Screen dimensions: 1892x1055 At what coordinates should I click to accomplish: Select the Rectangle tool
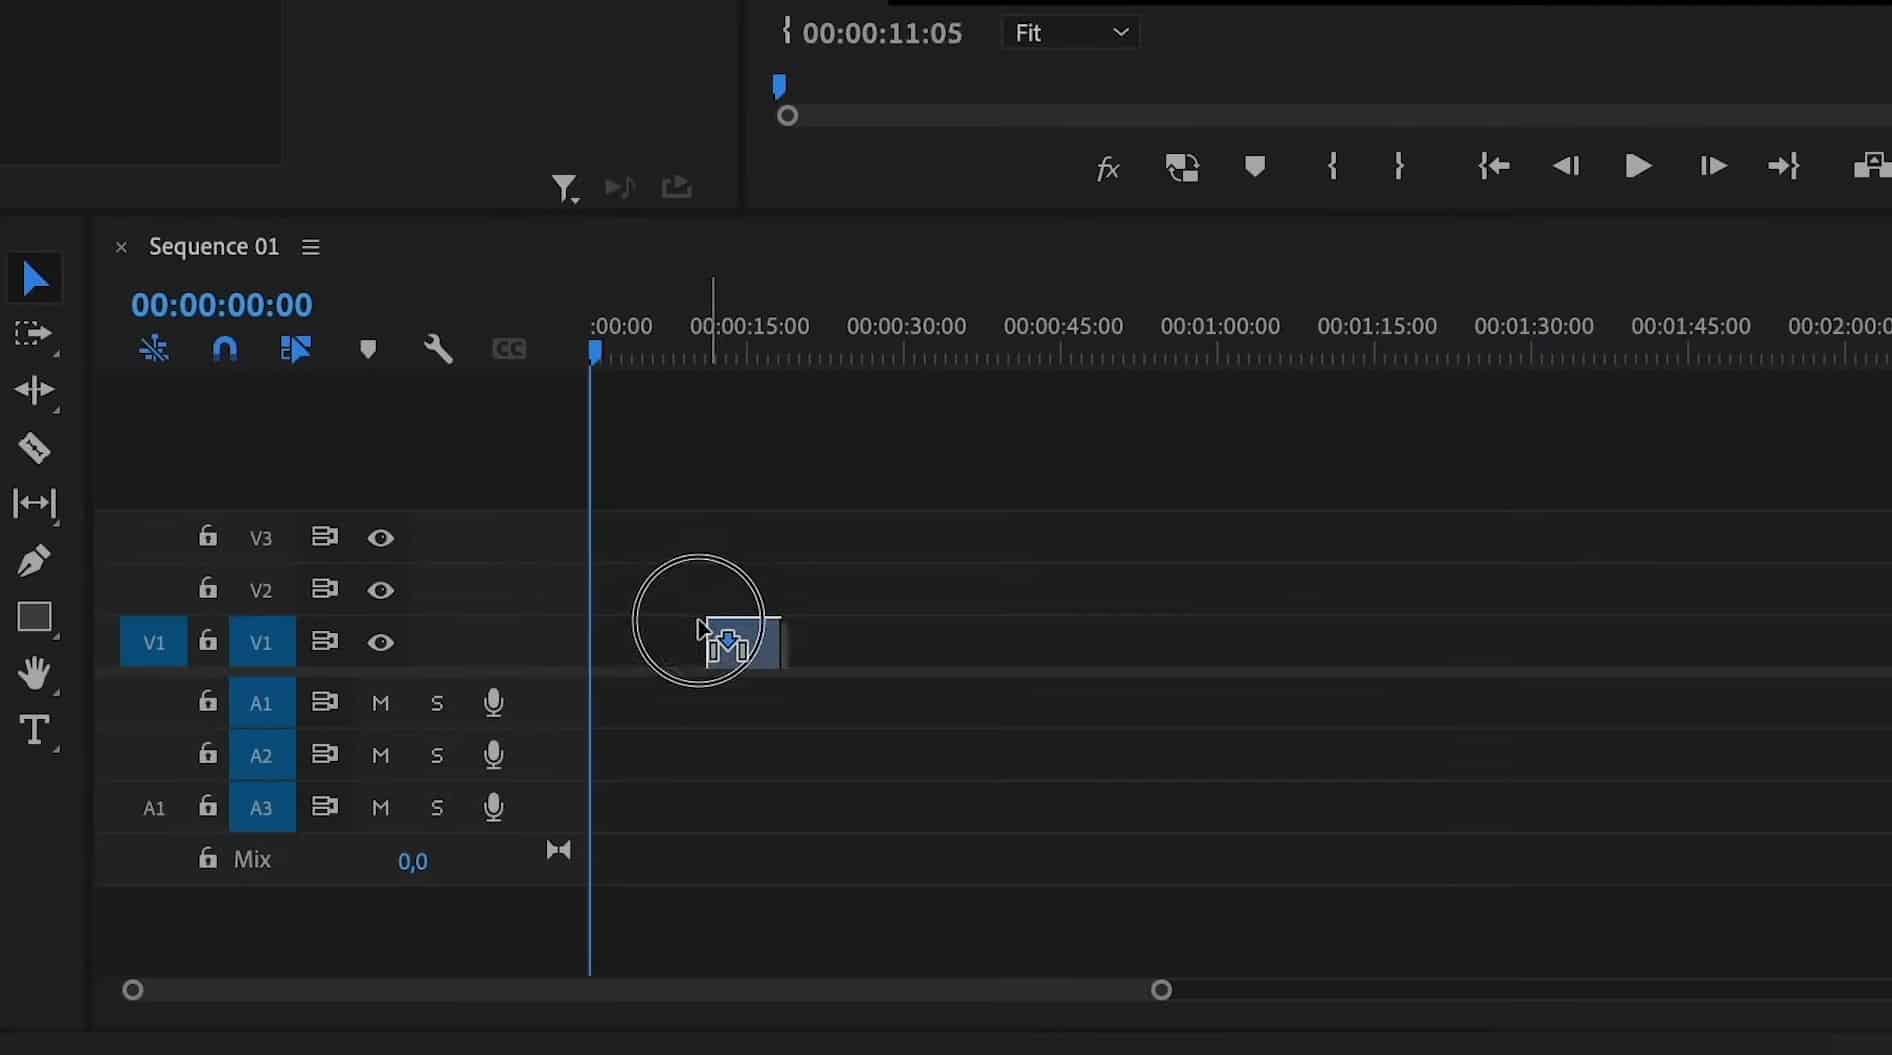point(35,617)
